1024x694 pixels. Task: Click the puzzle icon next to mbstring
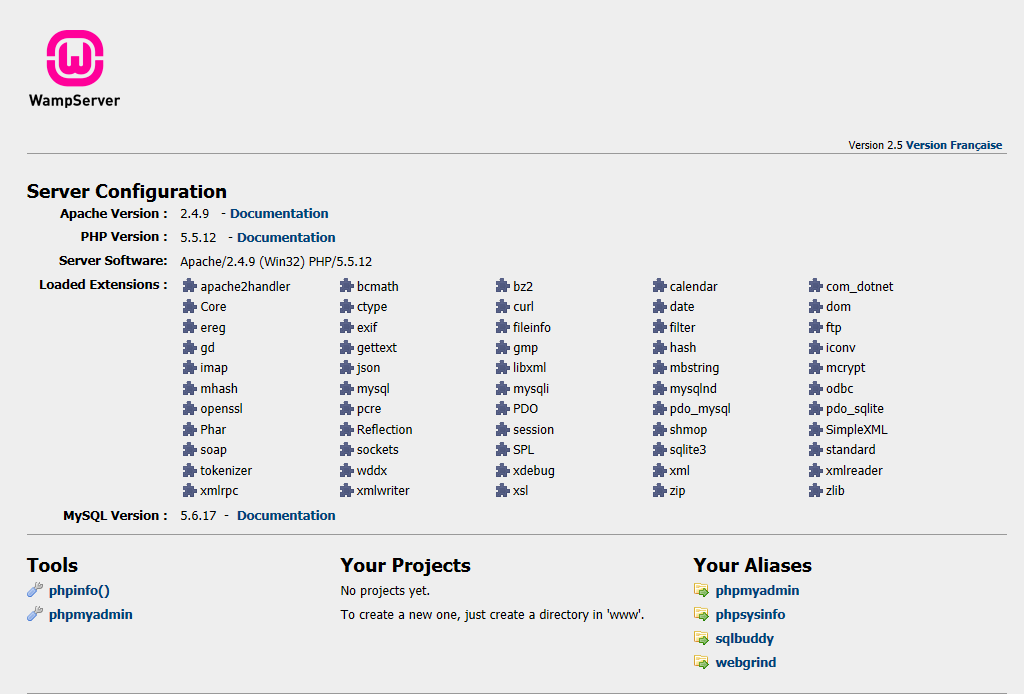(659, 368)
